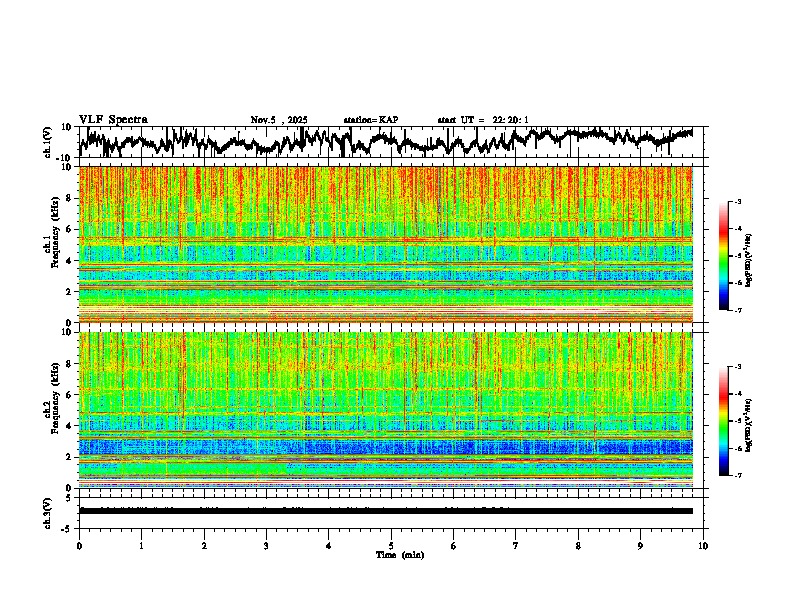Click time axis tick label "9"
792x612 pixels.
pyautogui.click(x=640, y=546)
